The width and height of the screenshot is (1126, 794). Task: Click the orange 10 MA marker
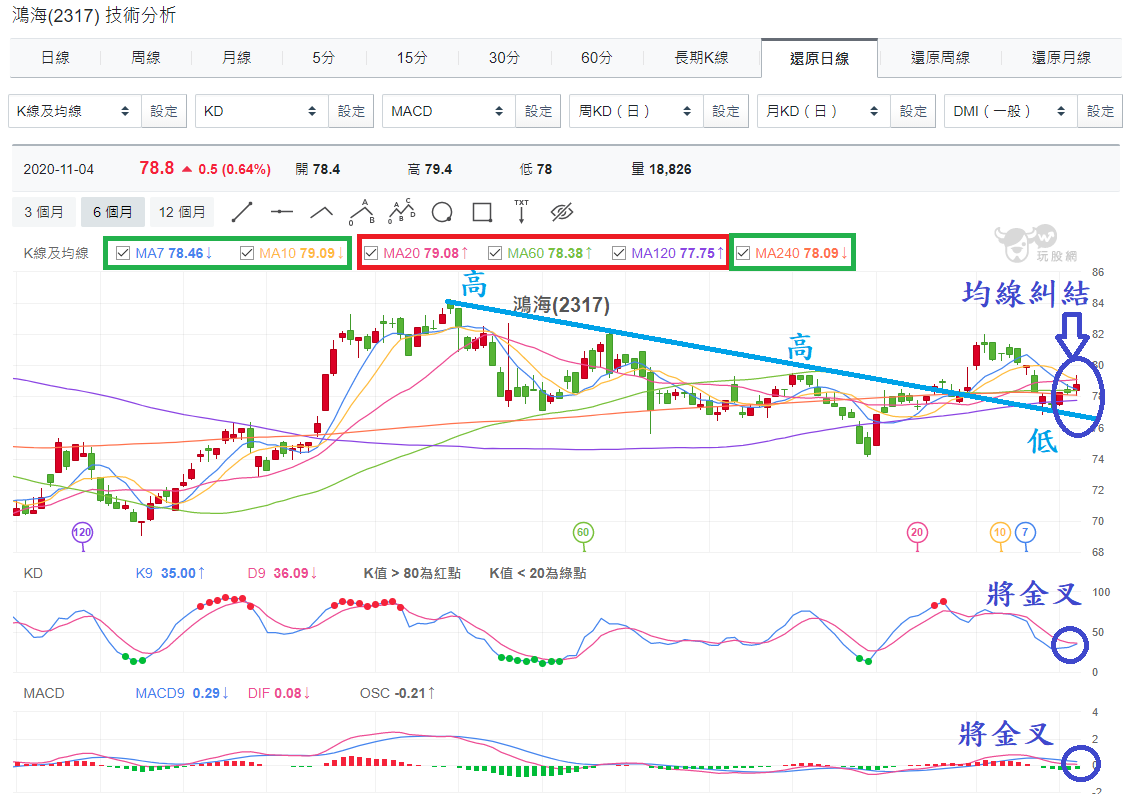[x=1000, y=532]
